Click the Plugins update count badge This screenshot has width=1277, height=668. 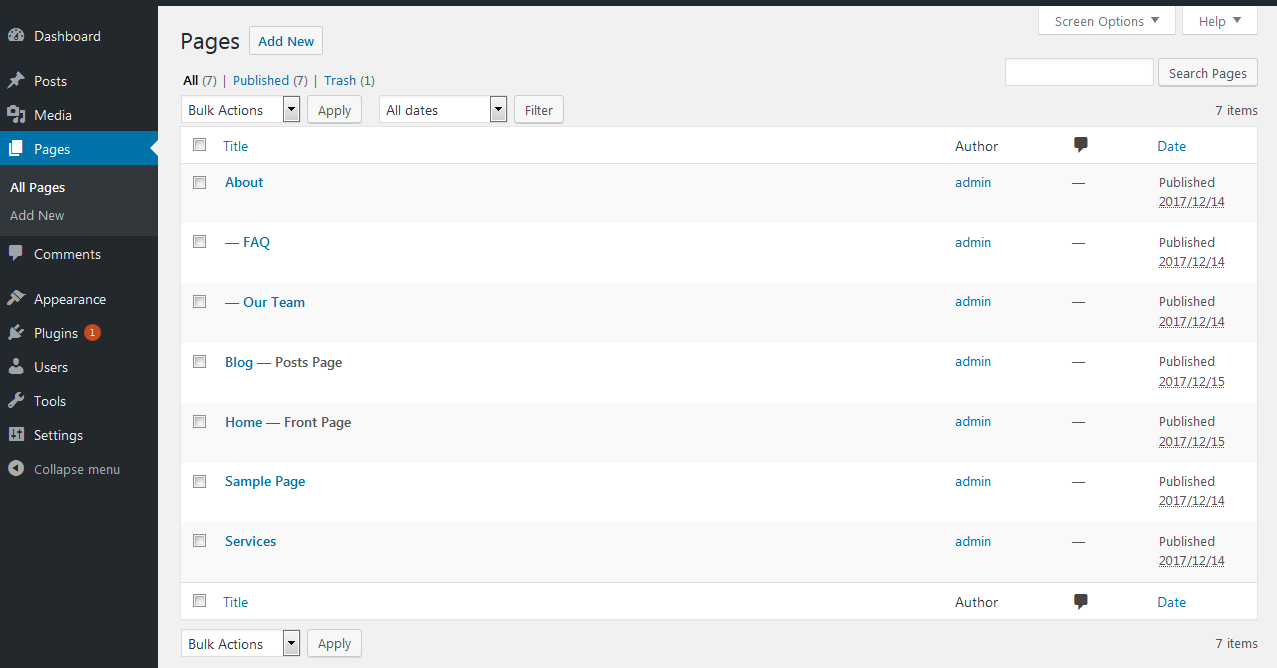click(92, 333)
